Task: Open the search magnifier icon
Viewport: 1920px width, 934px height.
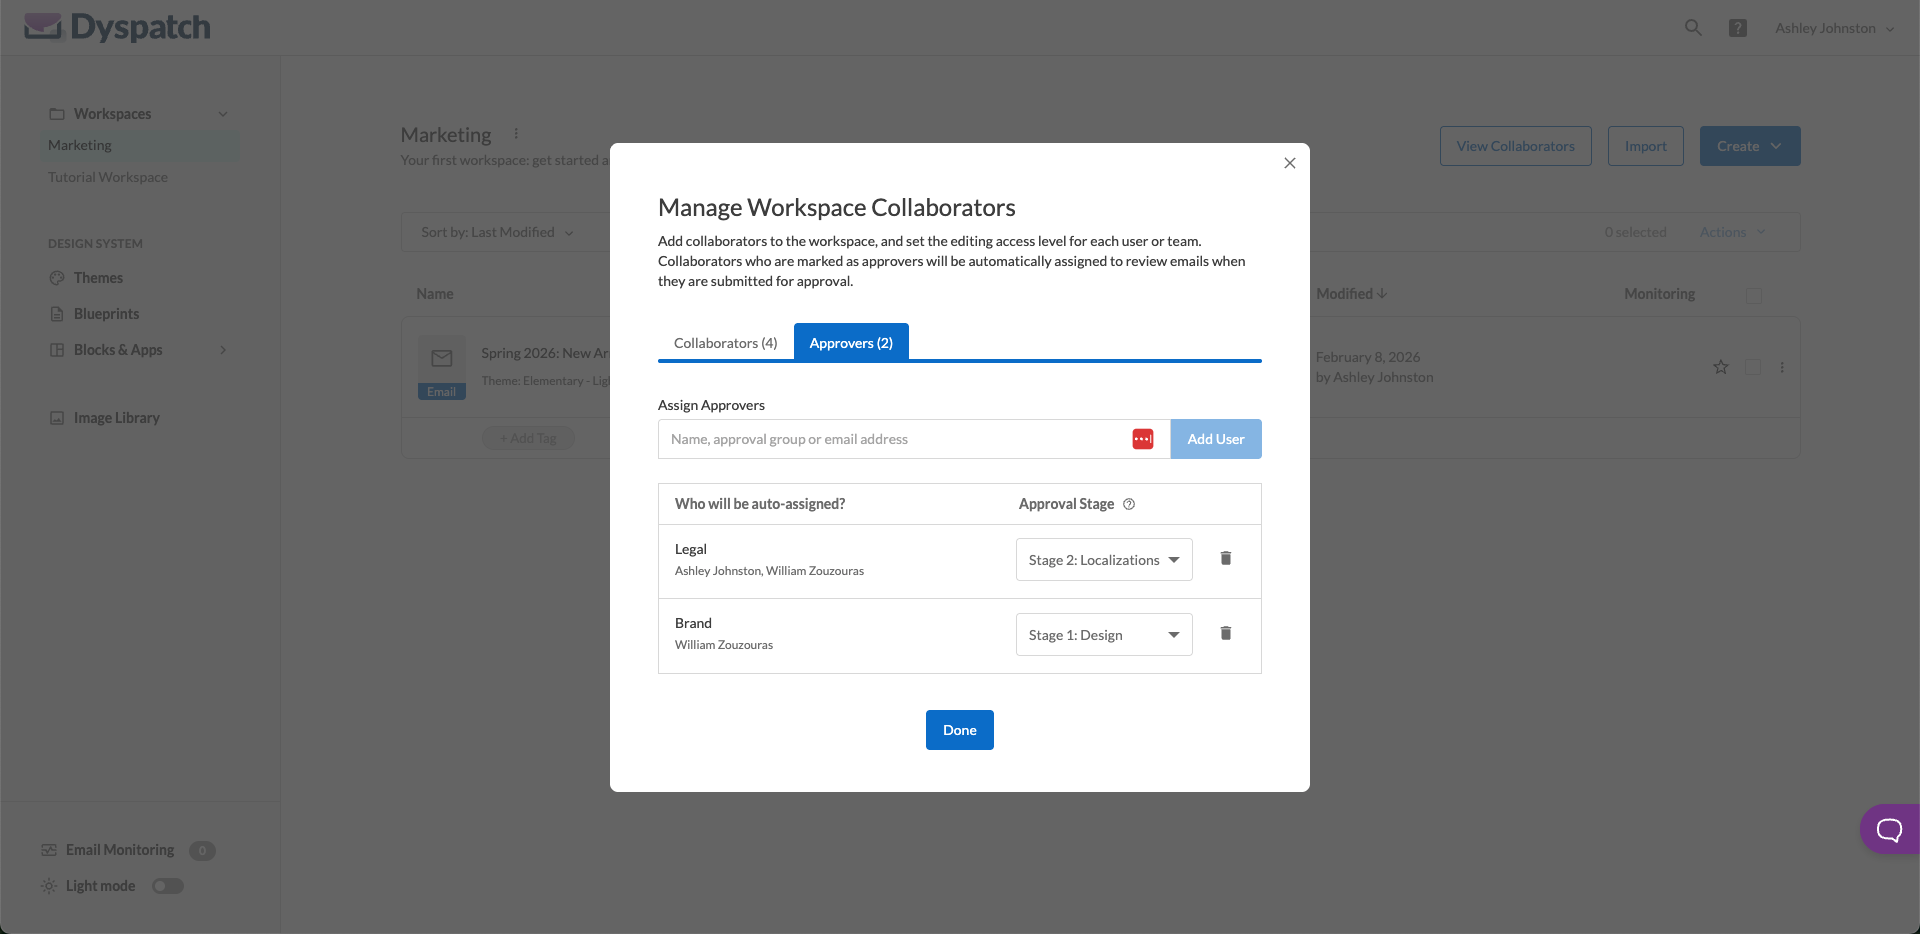Action: pyautogui.click(x=1693, y=27)
